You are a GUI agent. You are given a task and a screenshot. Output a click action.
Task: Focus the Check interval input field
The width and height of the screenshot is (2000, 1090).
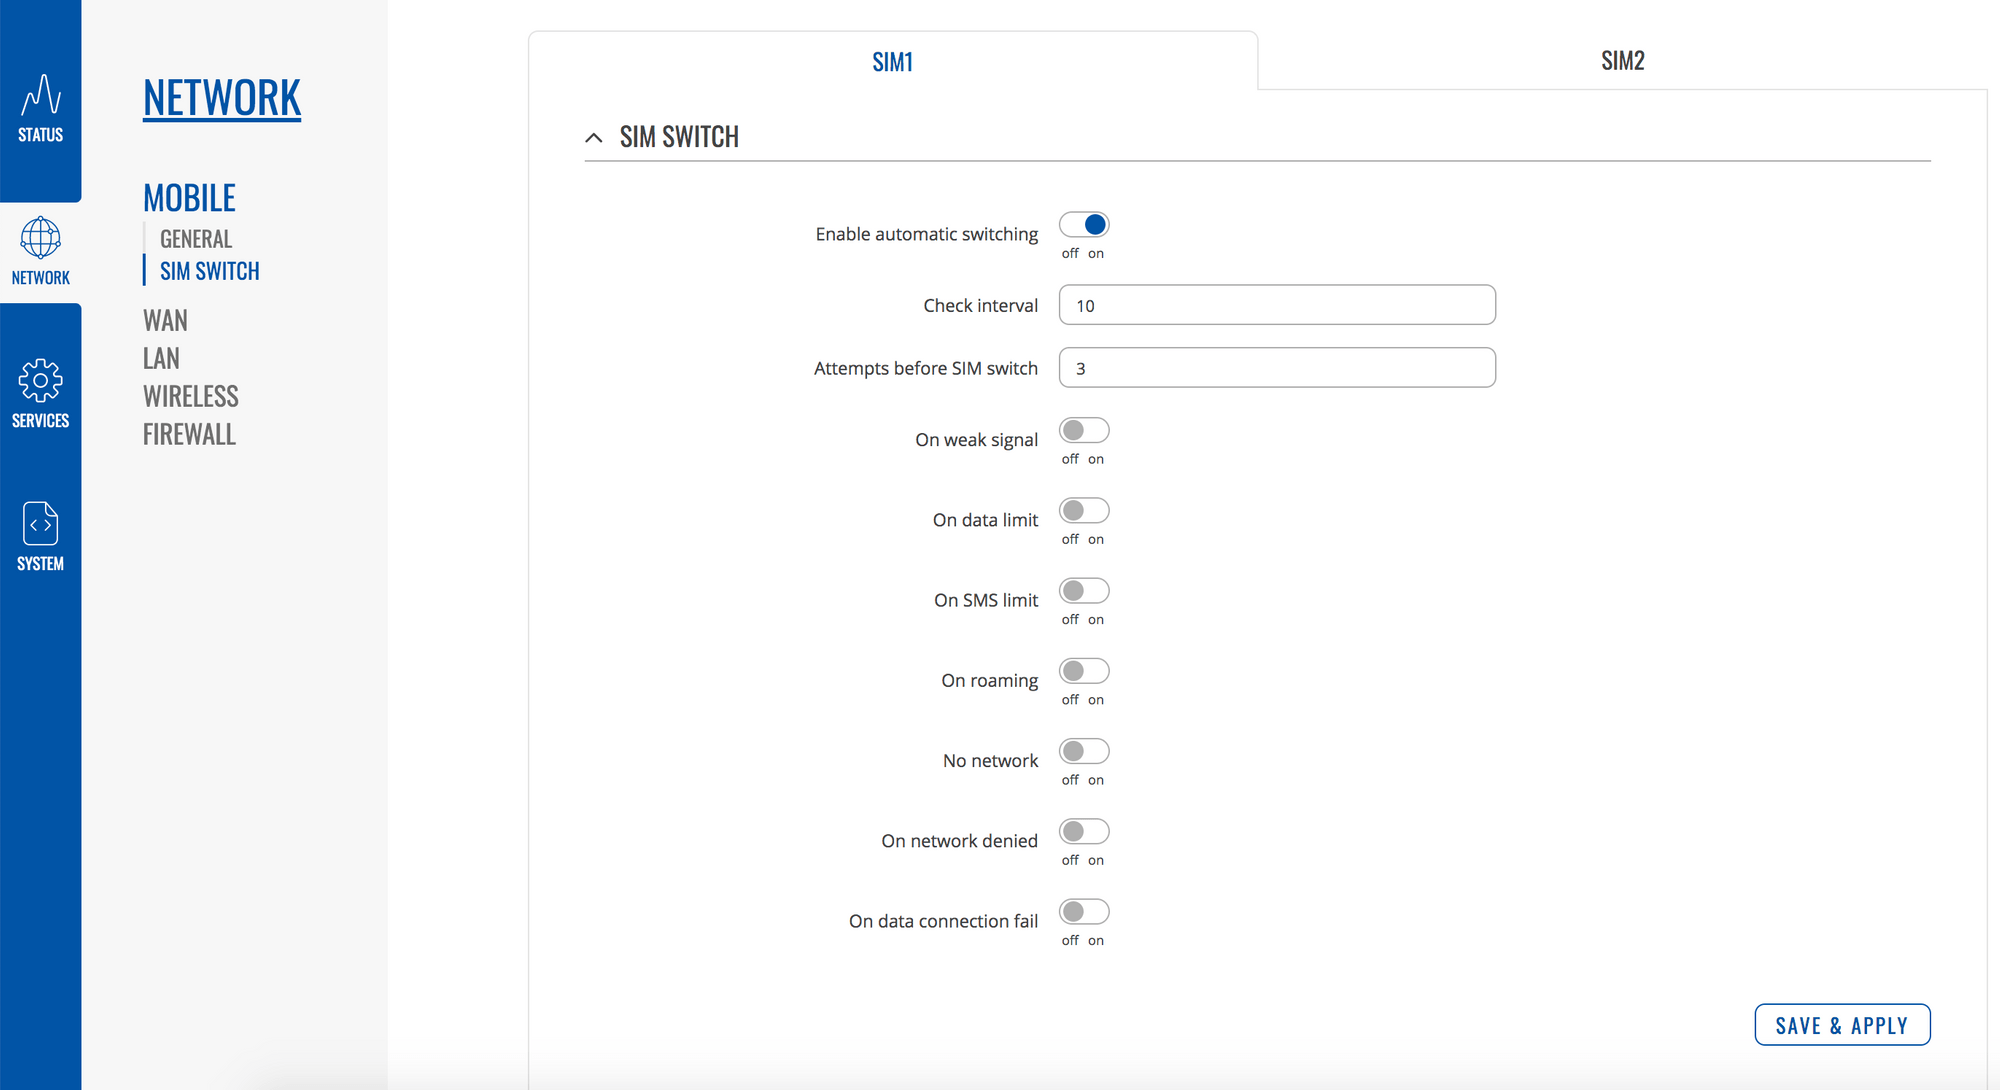[1277, 305]
